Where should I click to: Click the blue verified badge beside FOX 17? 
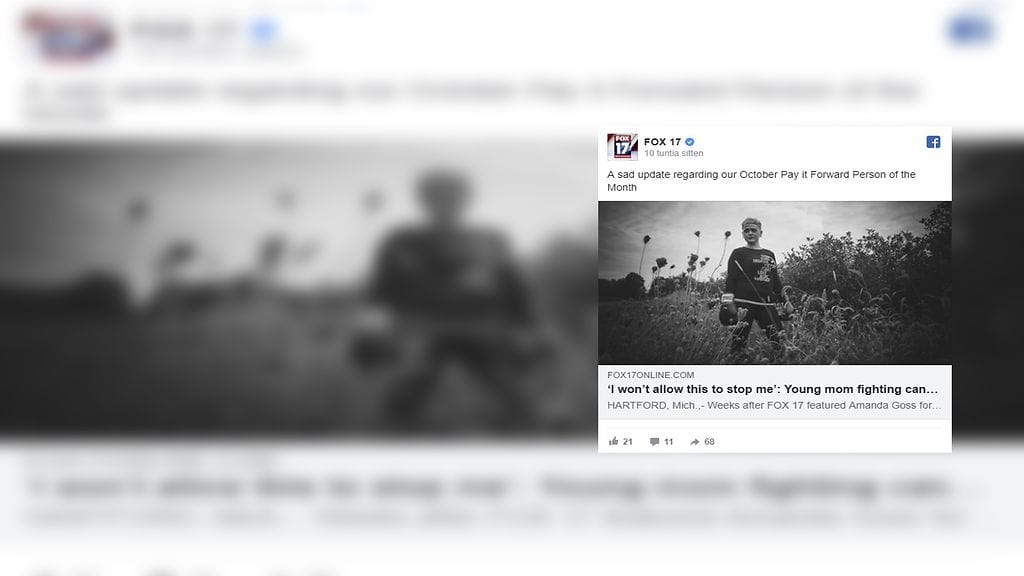click(690, 142)
